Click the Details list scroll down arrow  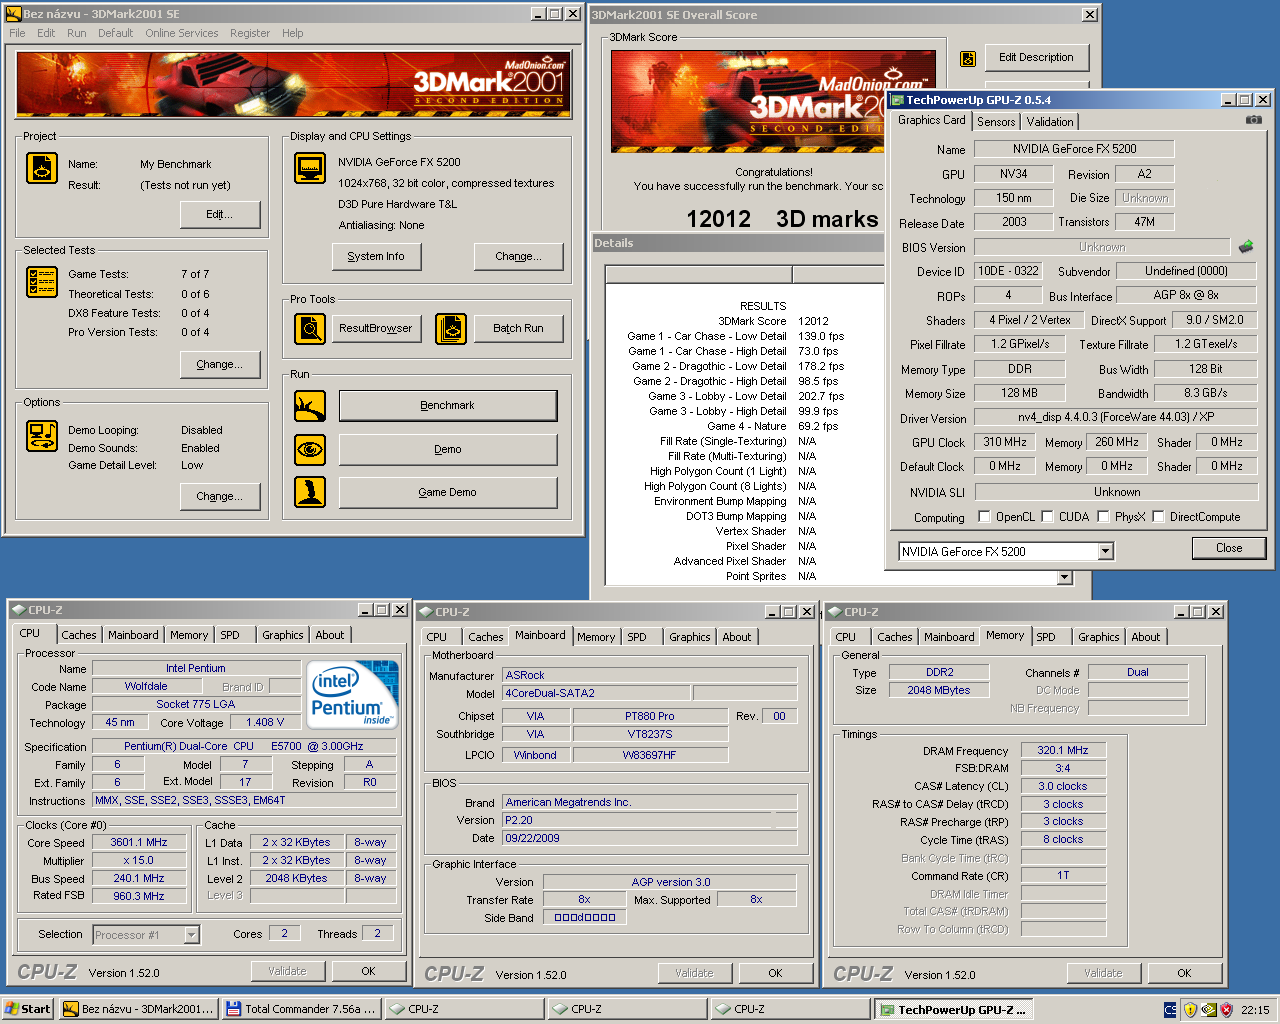tap(1064, 577)
